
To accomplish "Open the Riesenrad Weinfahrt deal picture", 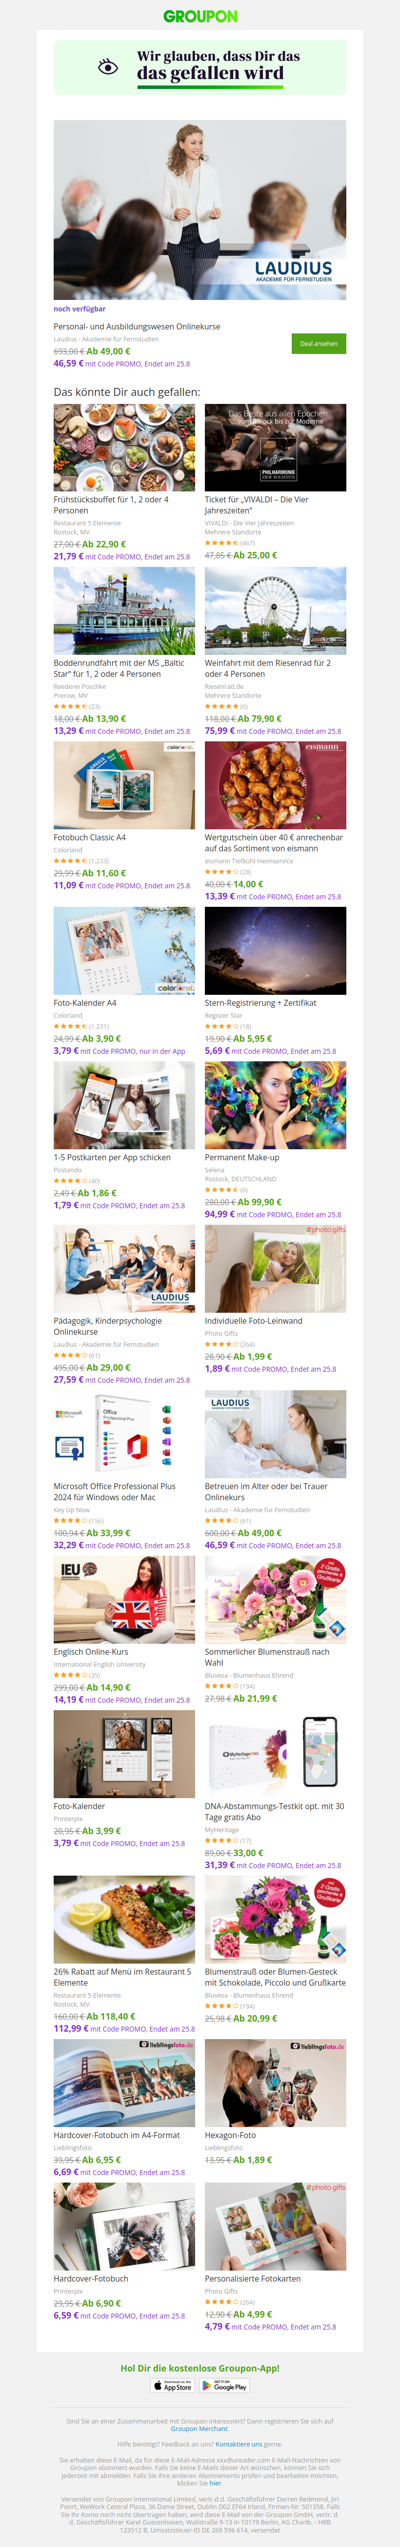I will (276, 611).
